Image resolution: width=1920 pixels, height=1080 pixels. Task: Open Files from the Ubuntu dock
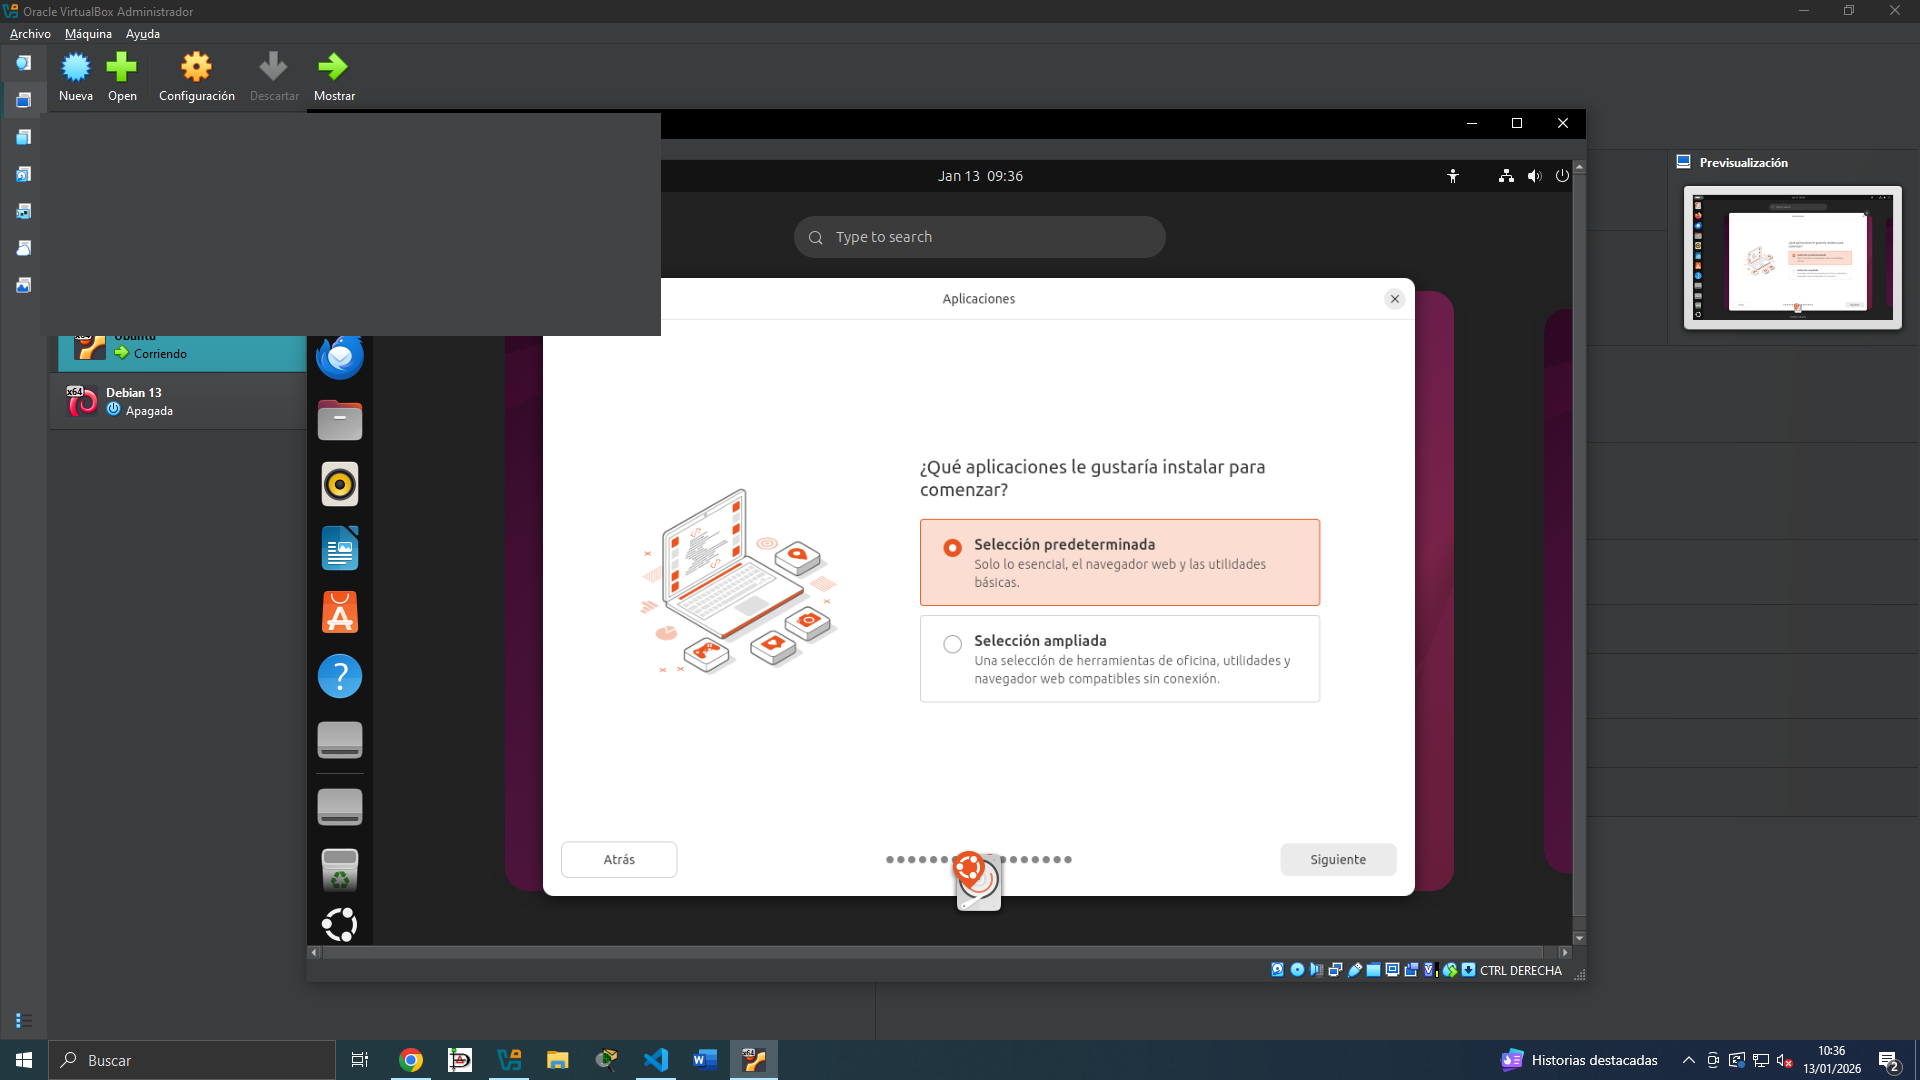tap(340, 421)
